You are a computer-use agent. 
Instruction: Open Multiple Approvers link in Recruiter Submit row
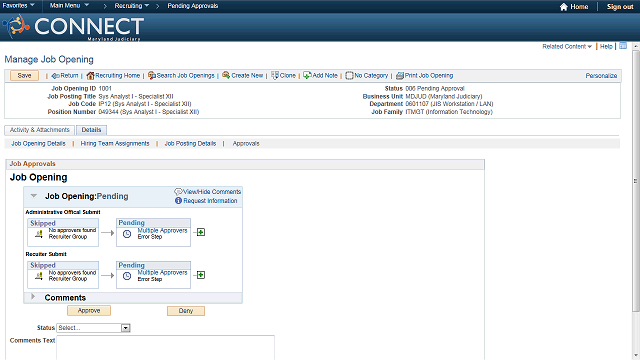coord(162,273)
